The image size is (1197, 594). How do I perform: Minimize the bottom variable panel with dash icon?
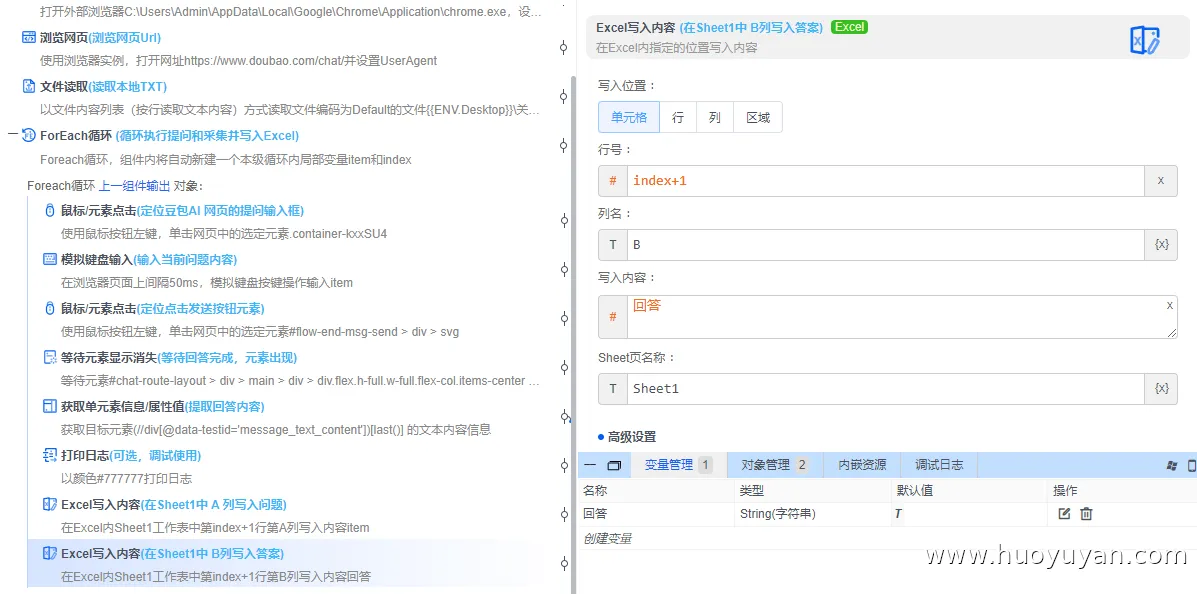coord(590,465)
